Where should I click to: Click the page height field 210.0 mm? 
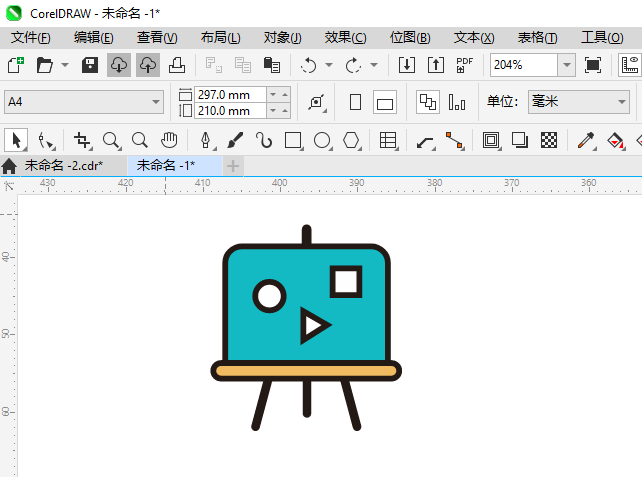(x=230, y=111)
